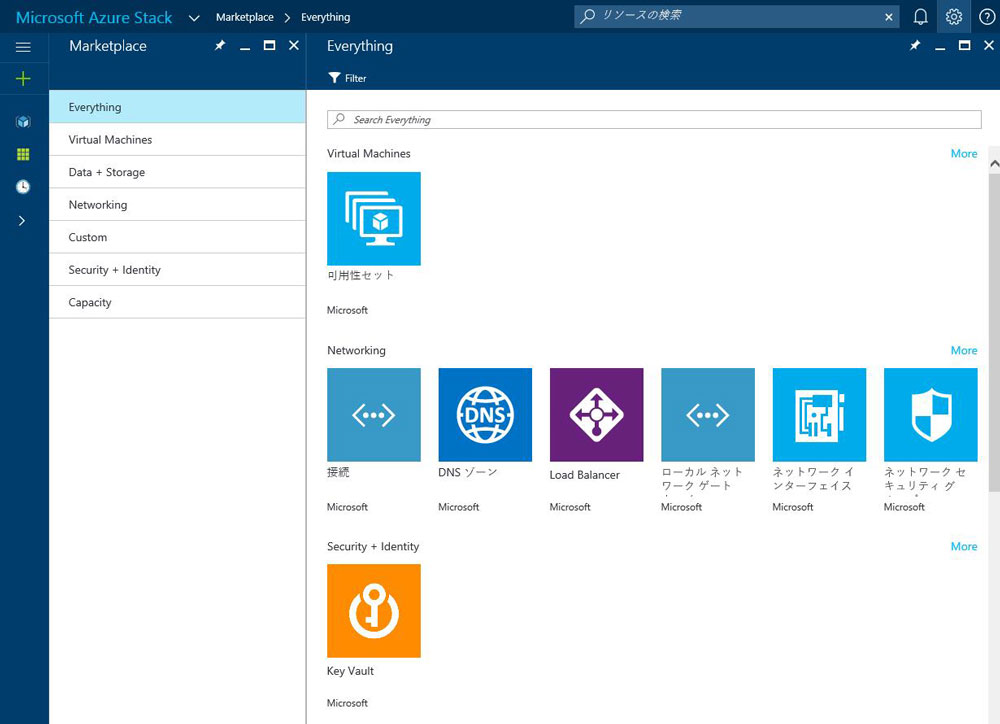Screen dimensions: 1000x724
Task: Select Virtual Machines category in Marketplace
Action: click(x=177, y=139)
